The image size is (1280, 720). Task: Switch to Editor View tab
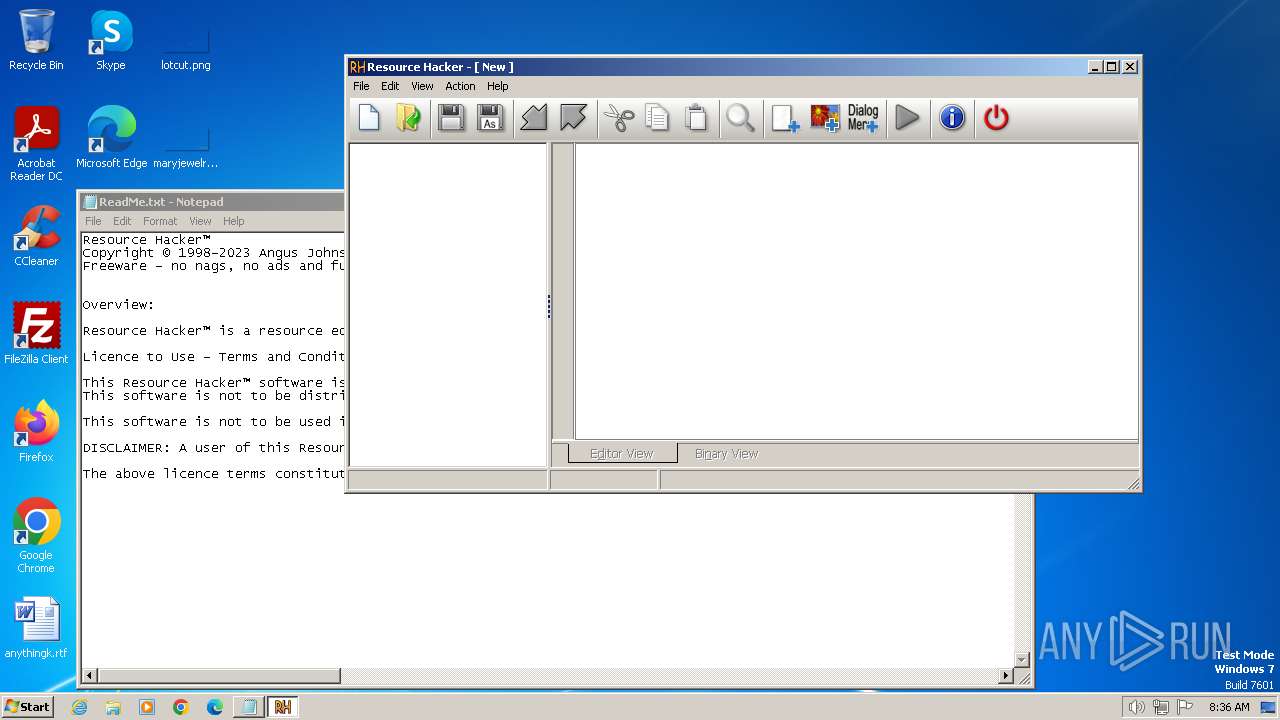(622, 454)
